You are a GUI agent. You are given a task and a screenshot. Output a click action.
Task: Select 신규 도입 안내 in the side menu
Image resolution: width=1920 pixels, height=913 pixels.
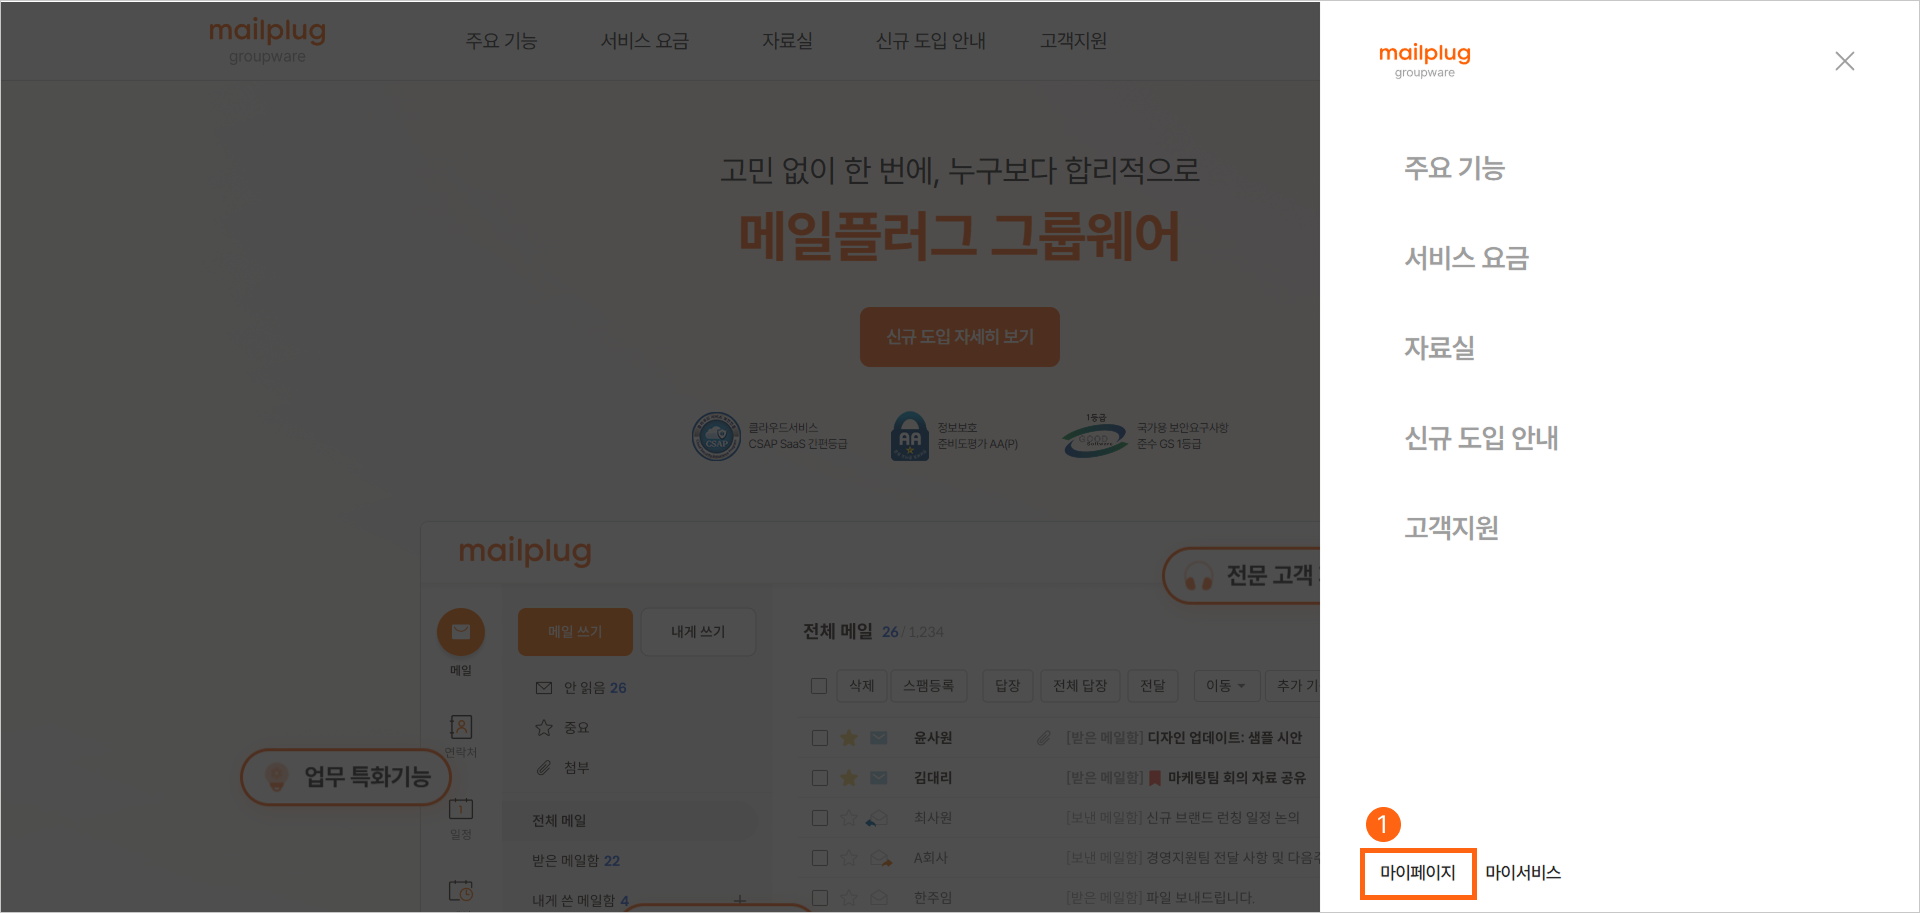click(1481, 438)
